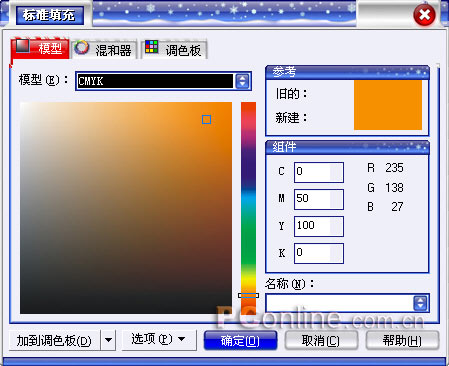Click the 取消 button
The height and width of the screenshot is (366, 449).
[321, 340]
